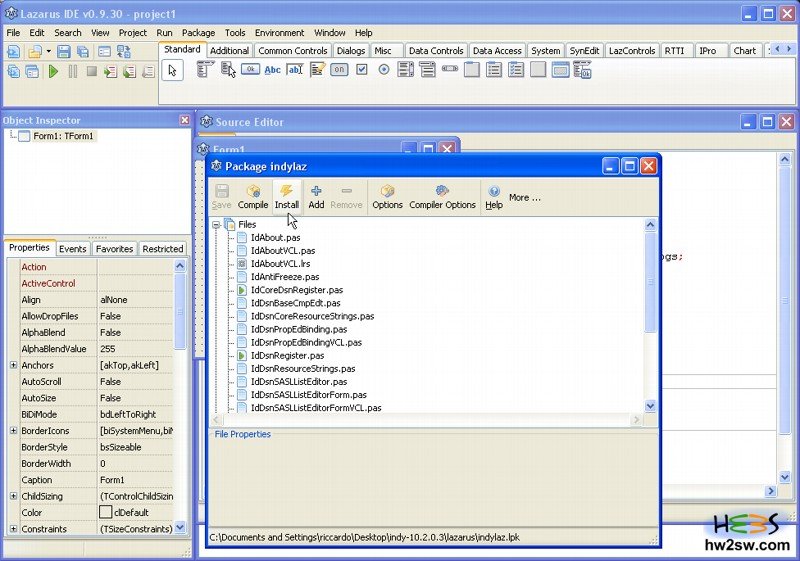Image resolution: width=800 pixels, height=561 pixels.
Task: Click the package file list vertical scrollbar
Action: tap(650, 315)
